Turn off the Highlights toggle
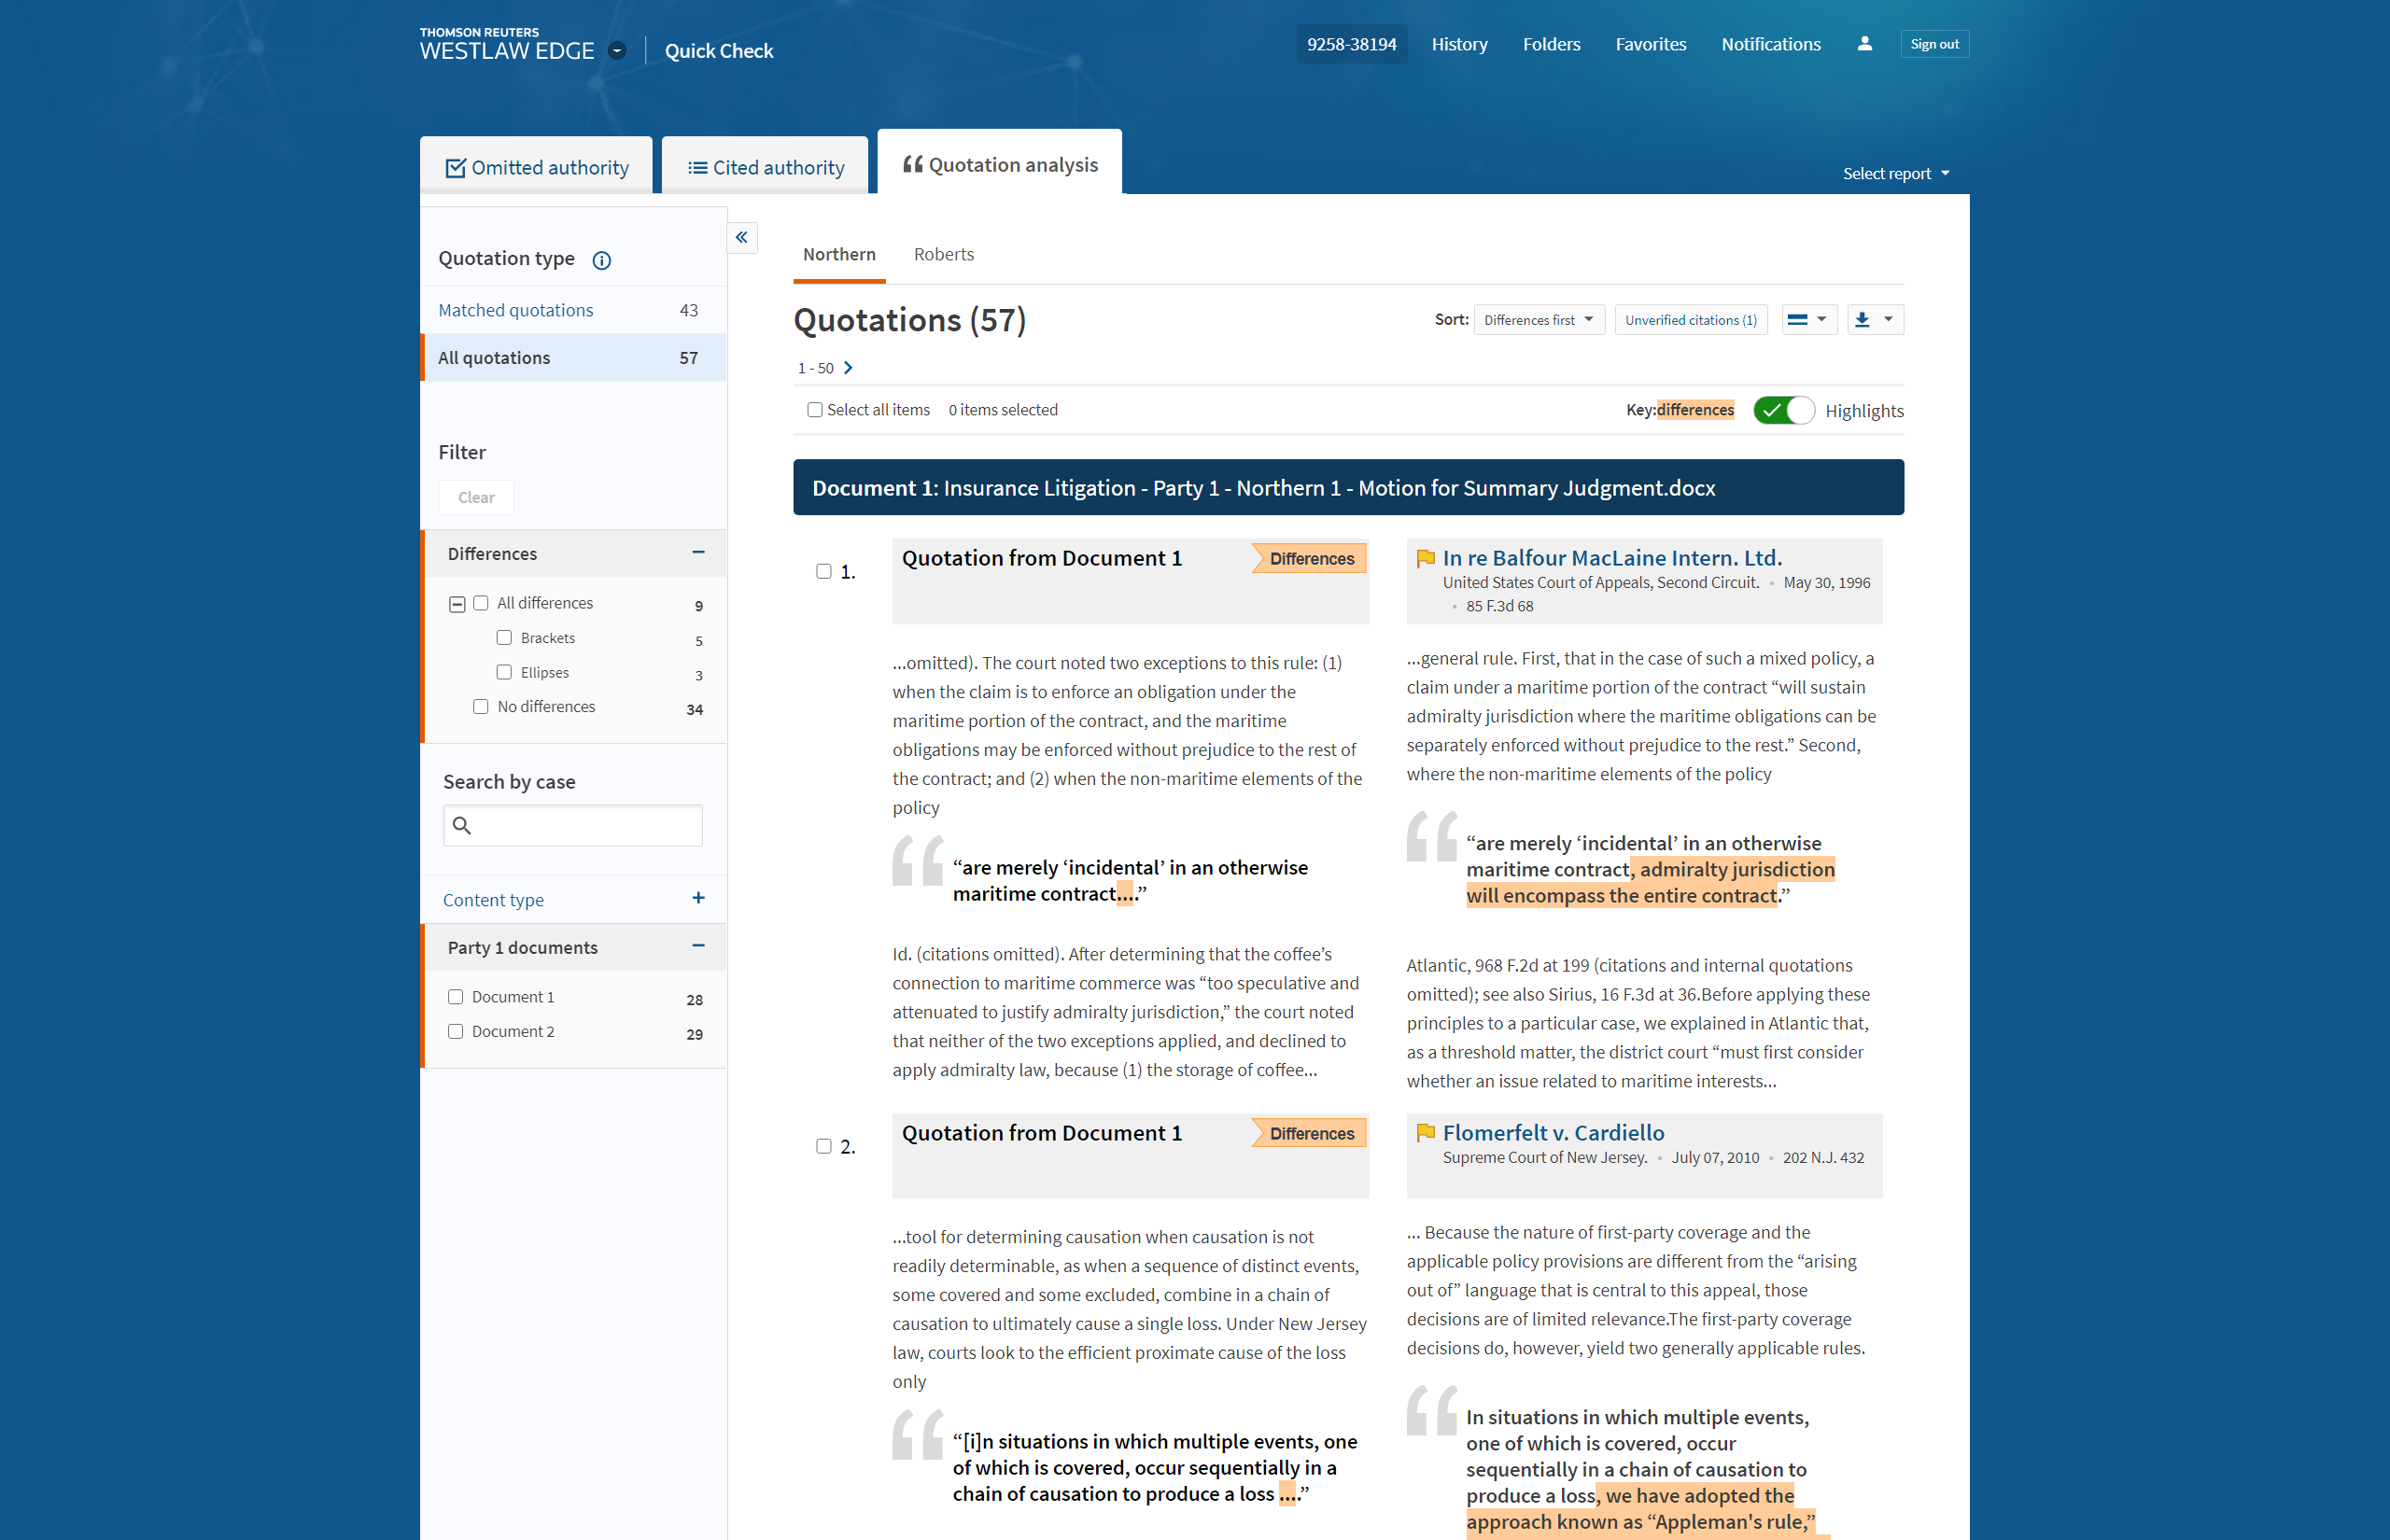Screen dimensions: 2390x1540 click(1784, 411)
